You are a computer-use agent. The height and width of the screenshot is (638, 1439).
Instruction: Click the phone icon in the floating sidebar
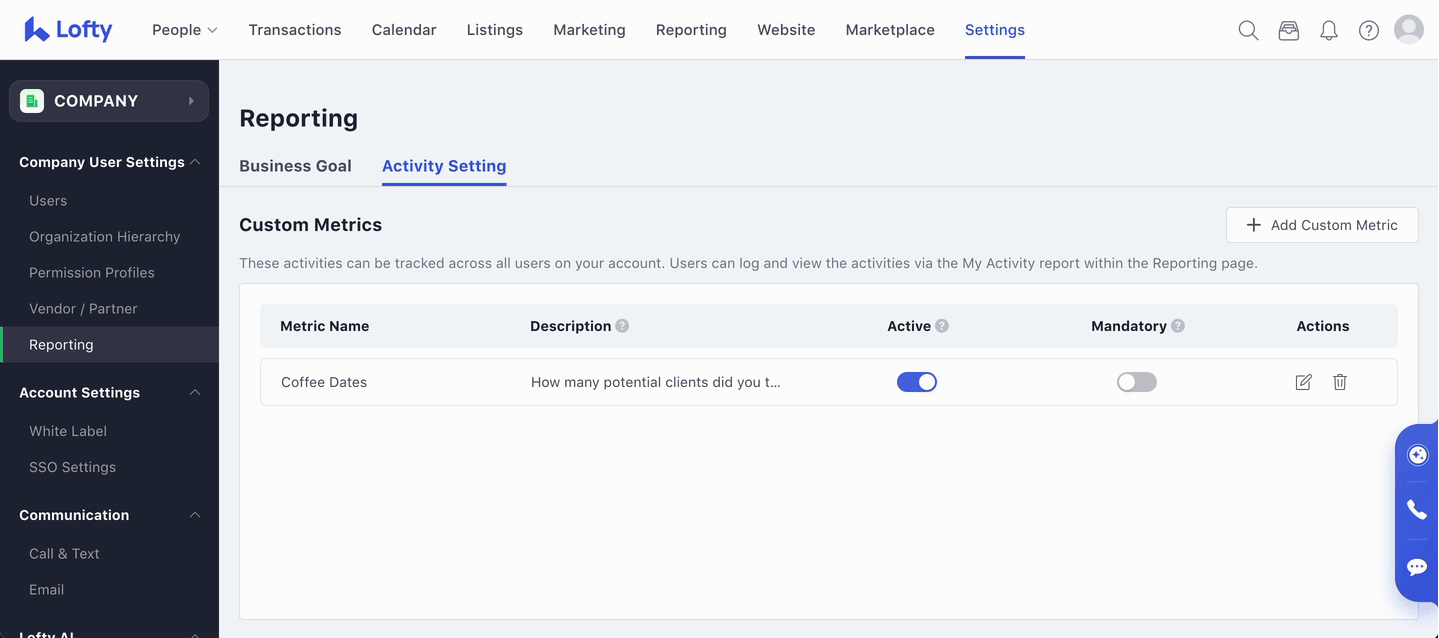click(x=1416, y=510)
